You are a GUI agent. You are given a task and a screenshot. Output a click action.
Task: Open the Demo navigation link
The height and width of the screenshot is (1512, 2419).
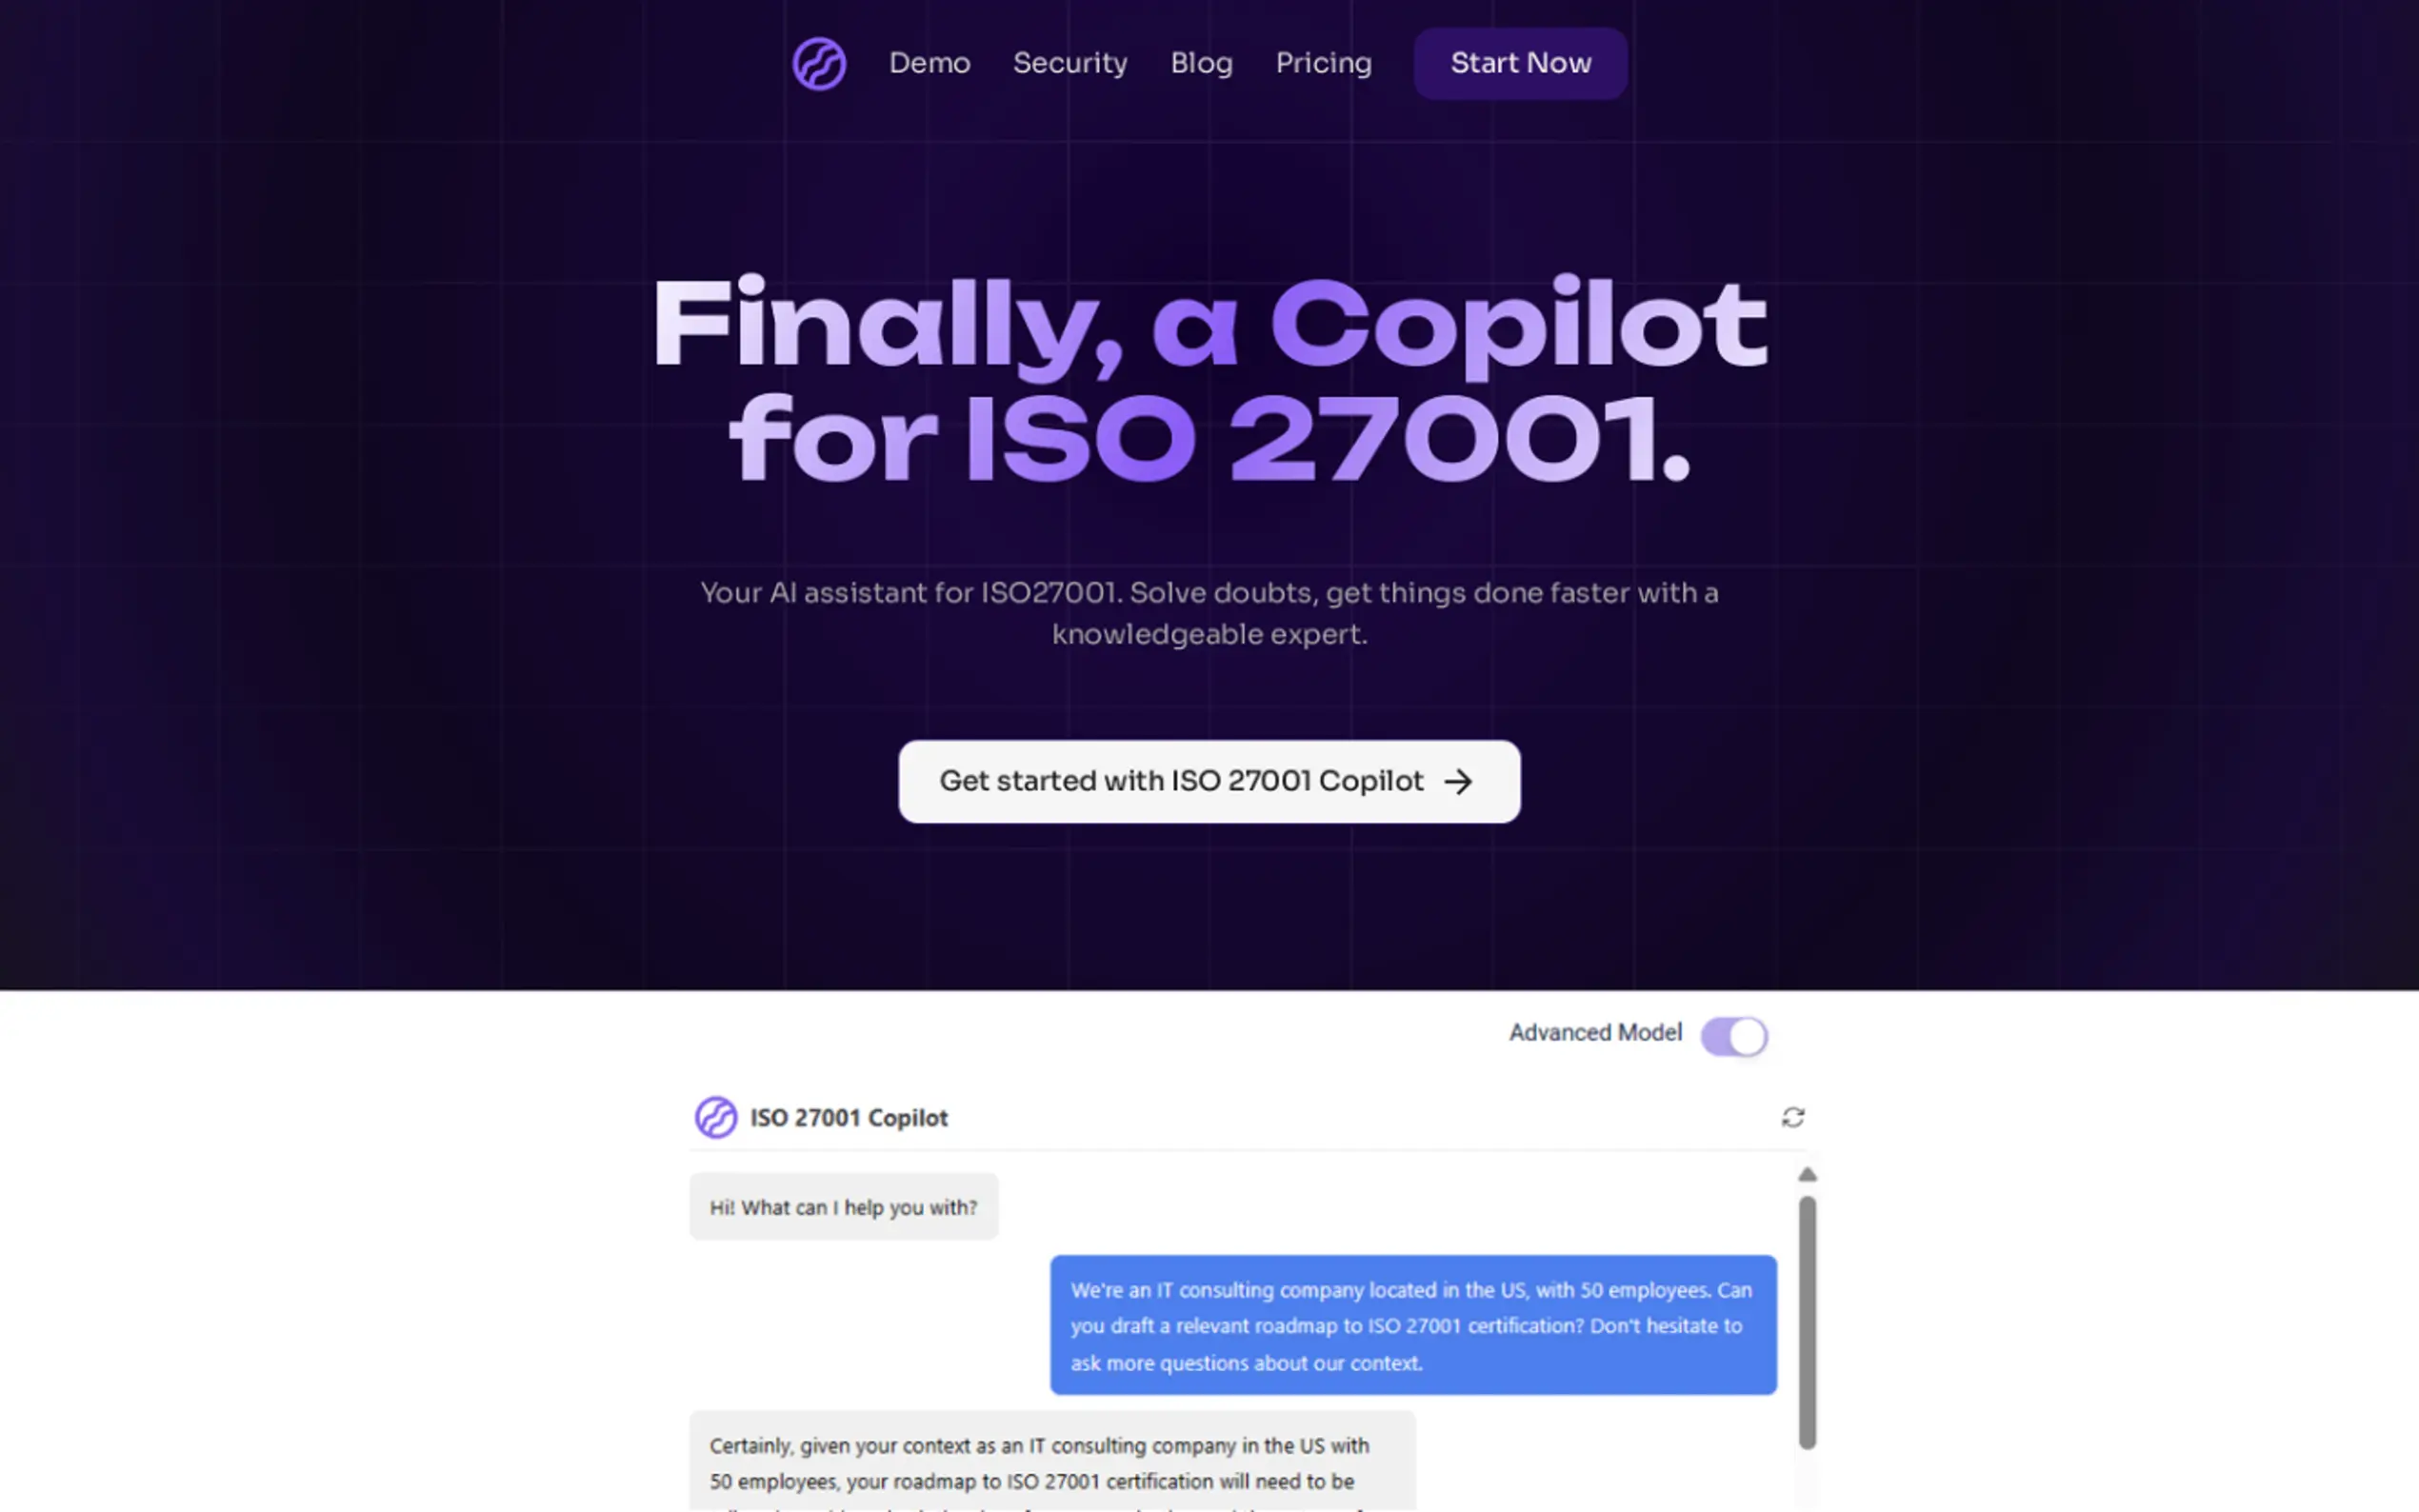(929, 63)
